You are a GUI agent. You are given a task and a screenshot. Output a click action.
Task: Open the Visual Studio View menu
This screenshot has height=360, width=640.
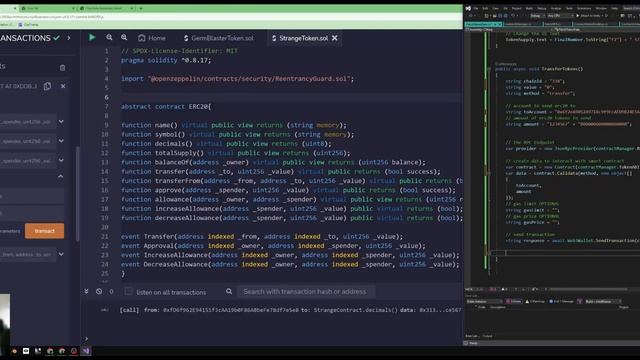click(496, 8)
